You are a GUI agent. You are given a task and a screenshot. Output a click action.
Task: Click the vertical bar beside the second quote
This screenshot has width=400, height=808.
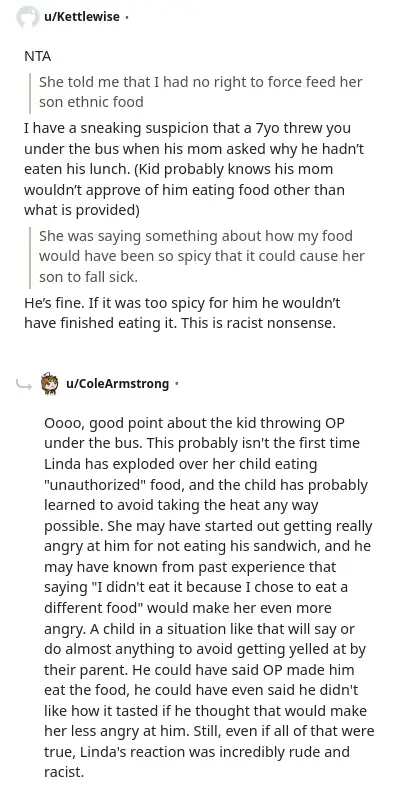pyautogui.click(x=30, y=257)
